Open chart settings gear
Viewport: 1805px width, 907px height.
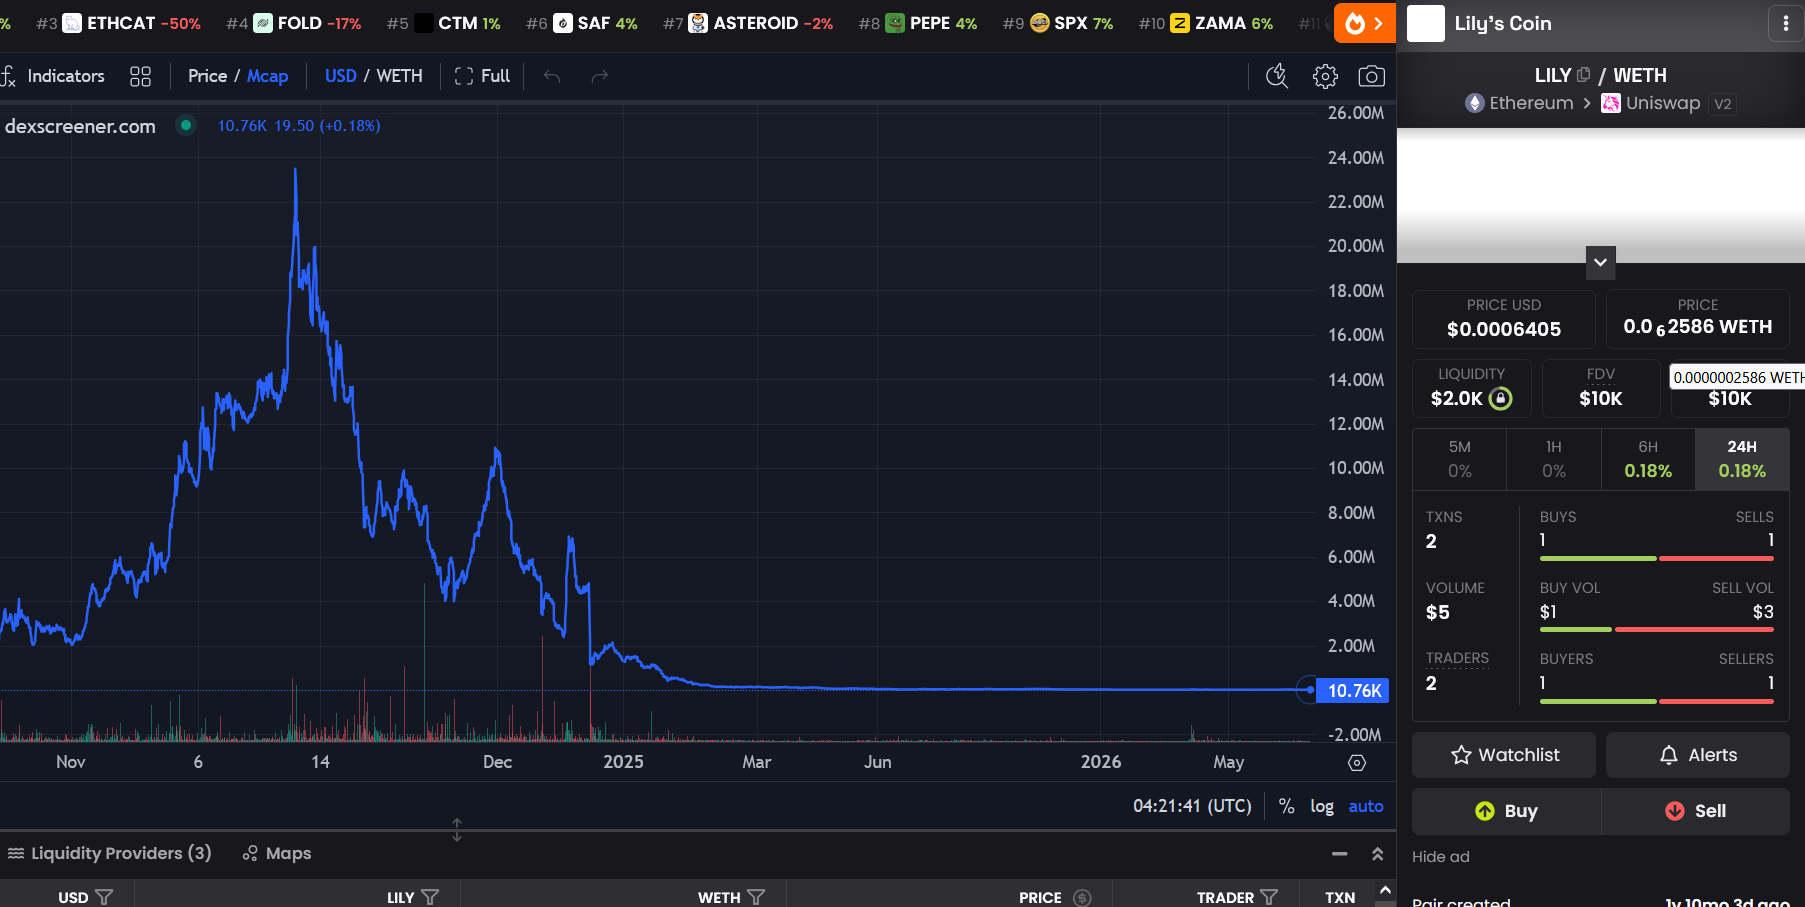(x=1325, y=76)
